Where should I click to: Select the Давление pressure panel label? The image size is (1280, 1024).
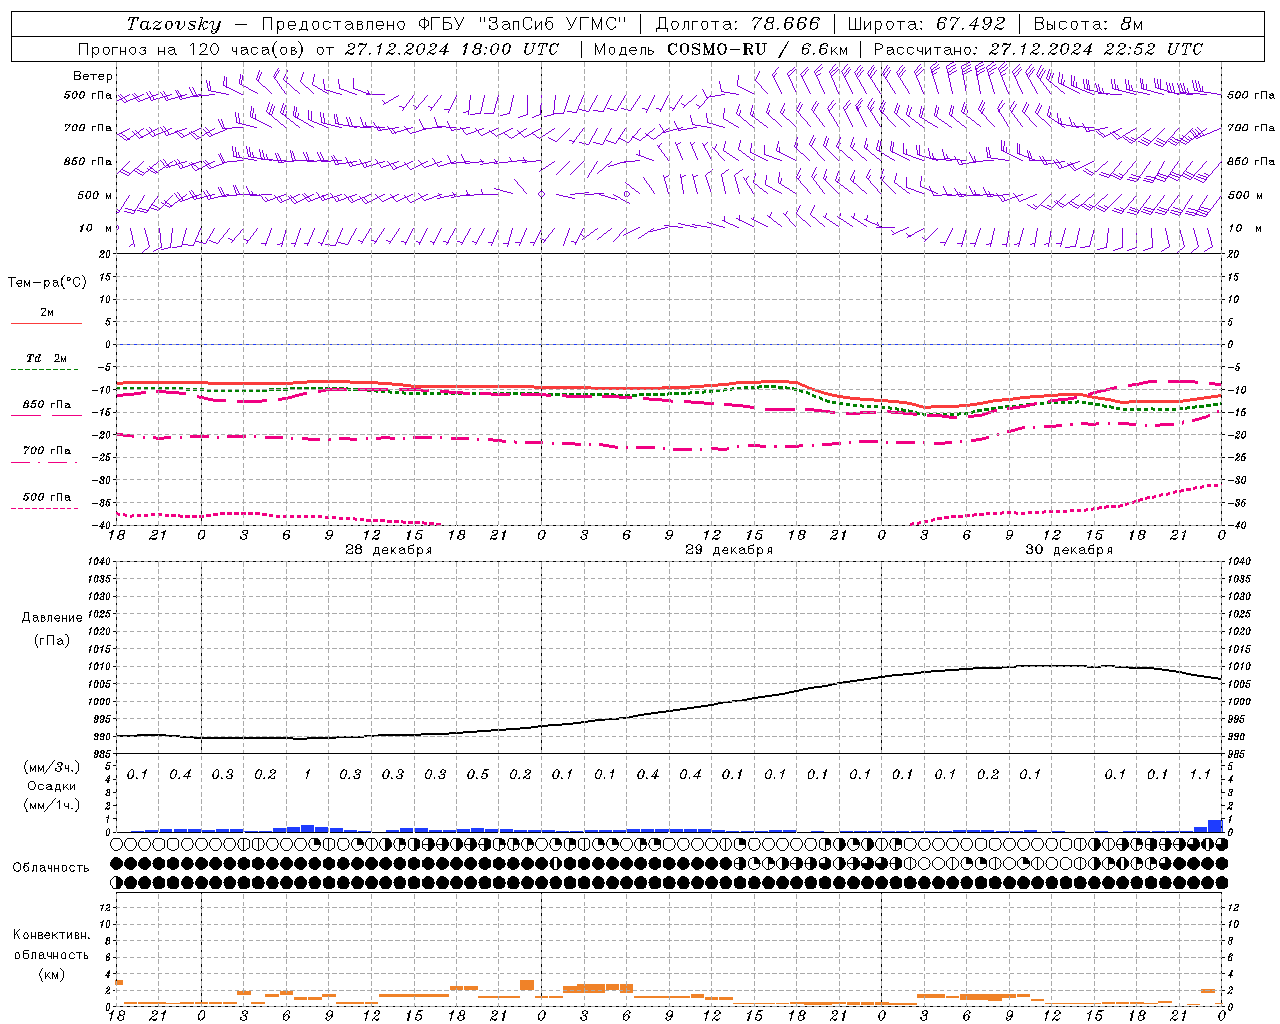coord(52,618)
